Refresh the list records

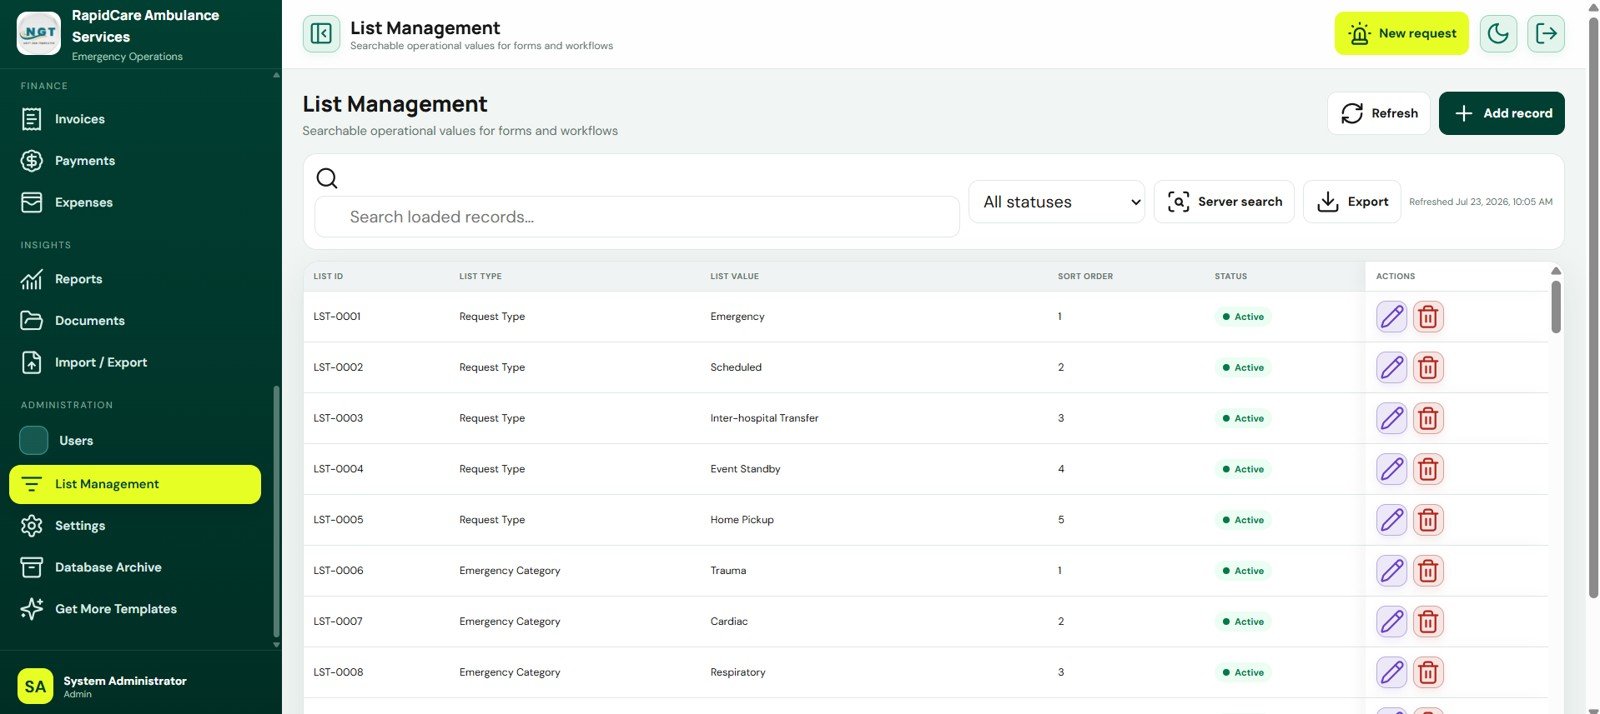(x=1379, y=113)
